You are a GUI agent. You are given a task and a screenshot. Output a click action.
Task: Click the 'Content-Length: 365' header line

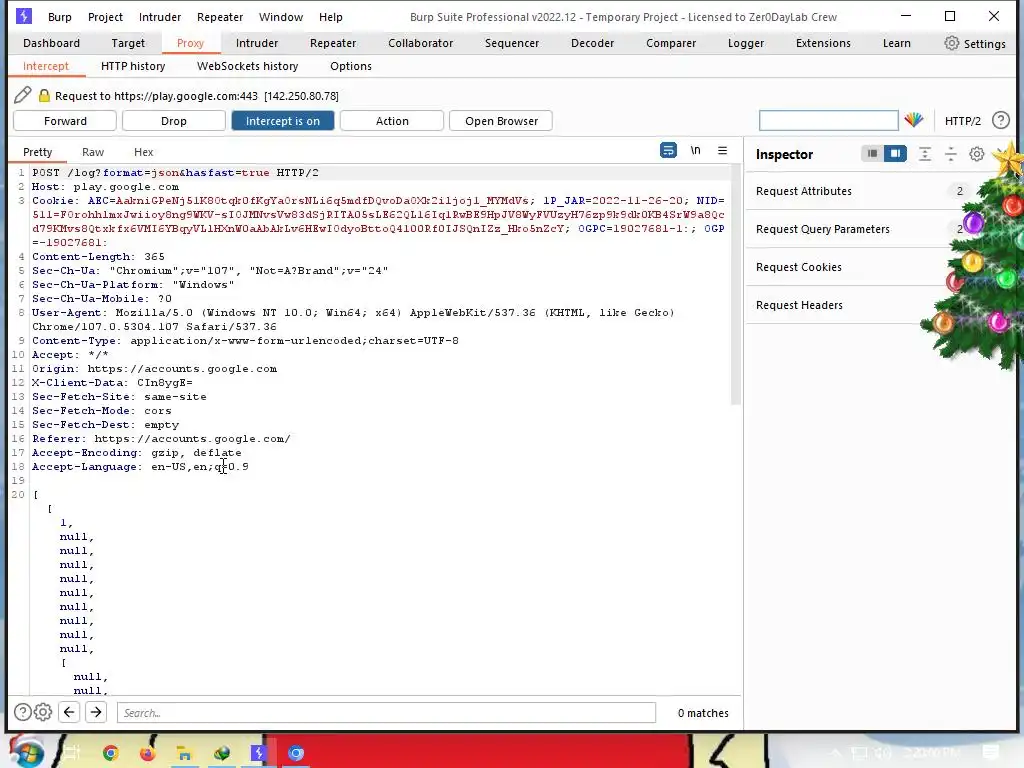(x=99, y=257)
